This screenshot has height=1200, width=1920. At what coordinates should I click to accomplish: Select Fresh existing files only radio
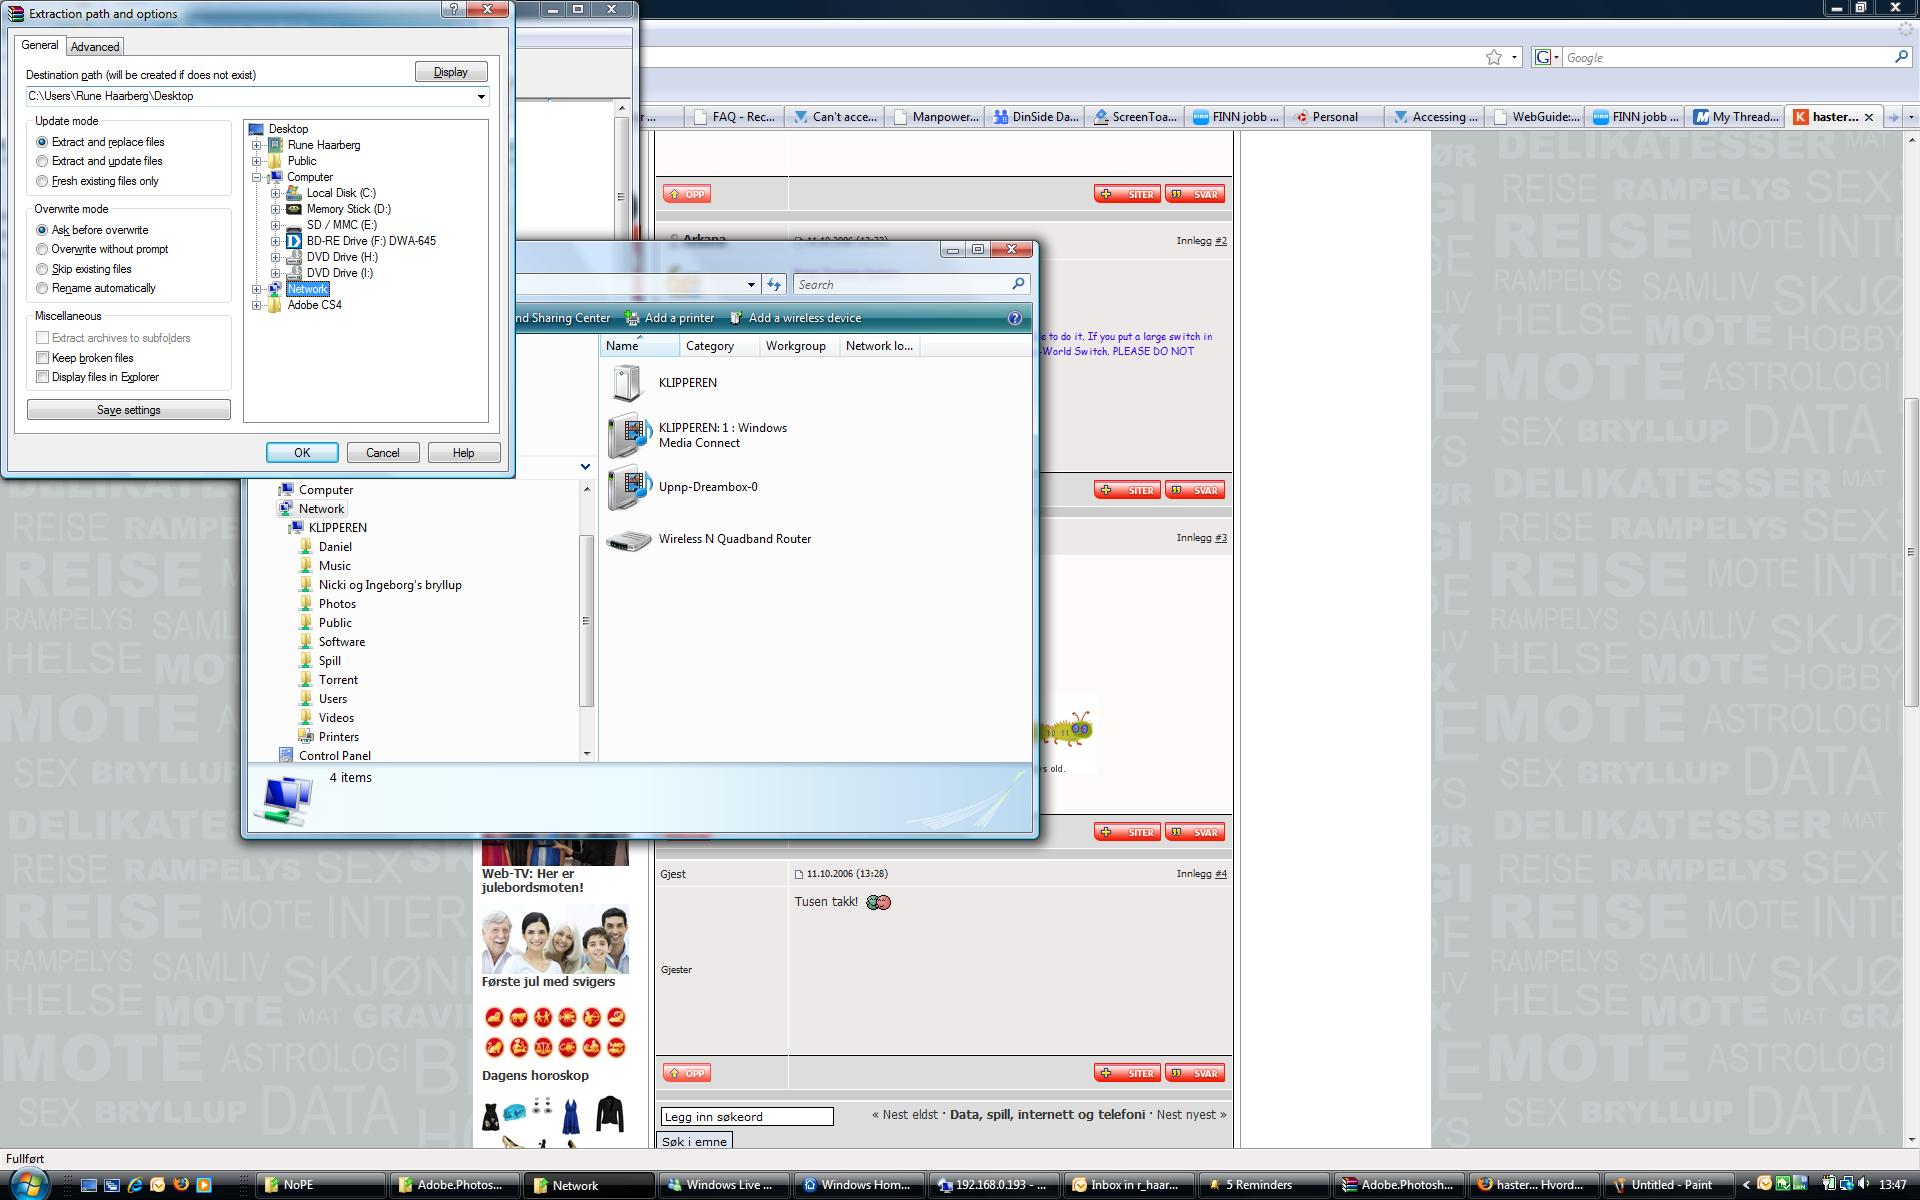(x=42, y=181)
